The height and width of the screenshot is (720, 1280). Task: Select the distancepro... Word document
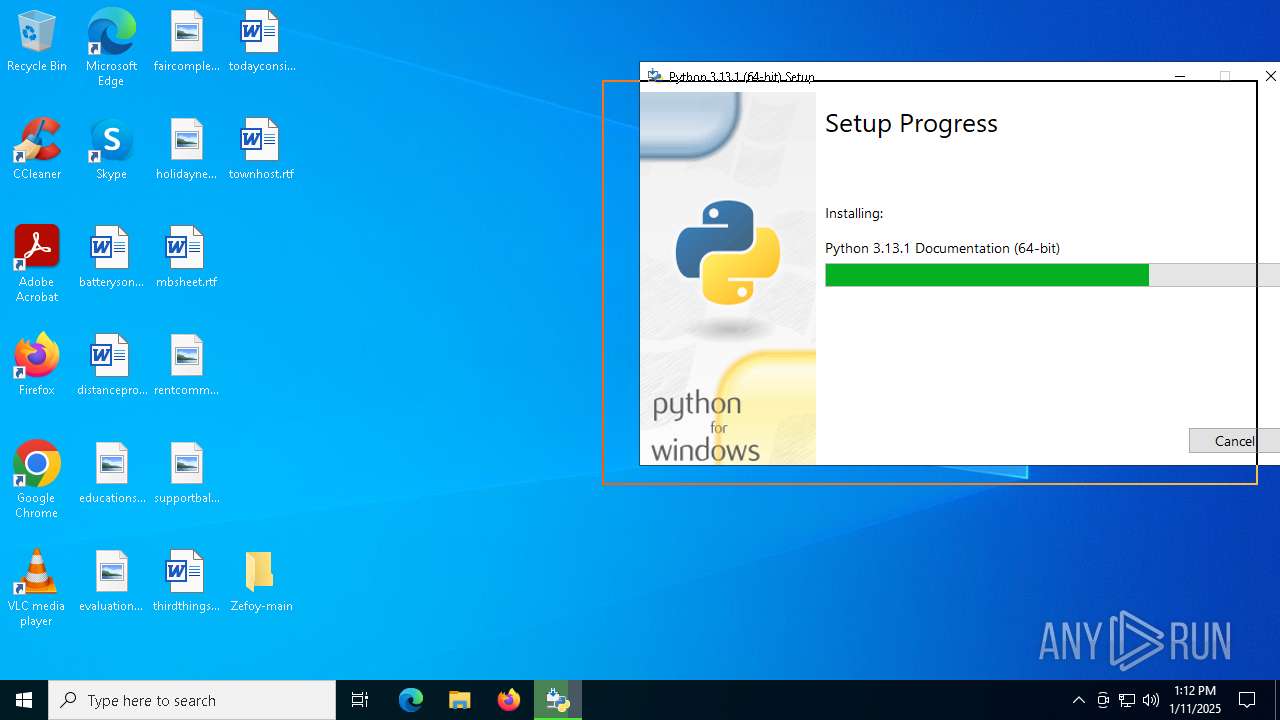click(x=111, y=366)
